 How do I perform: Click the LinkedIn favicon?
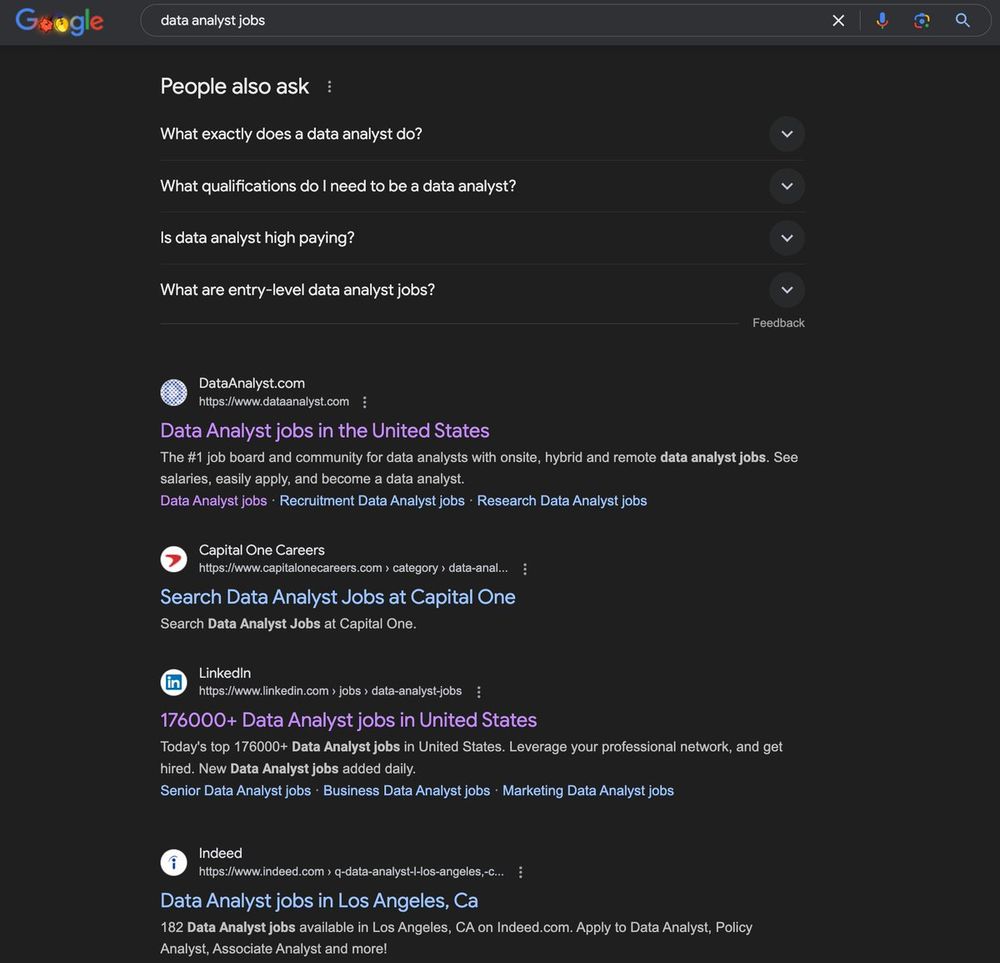point(173,682)
